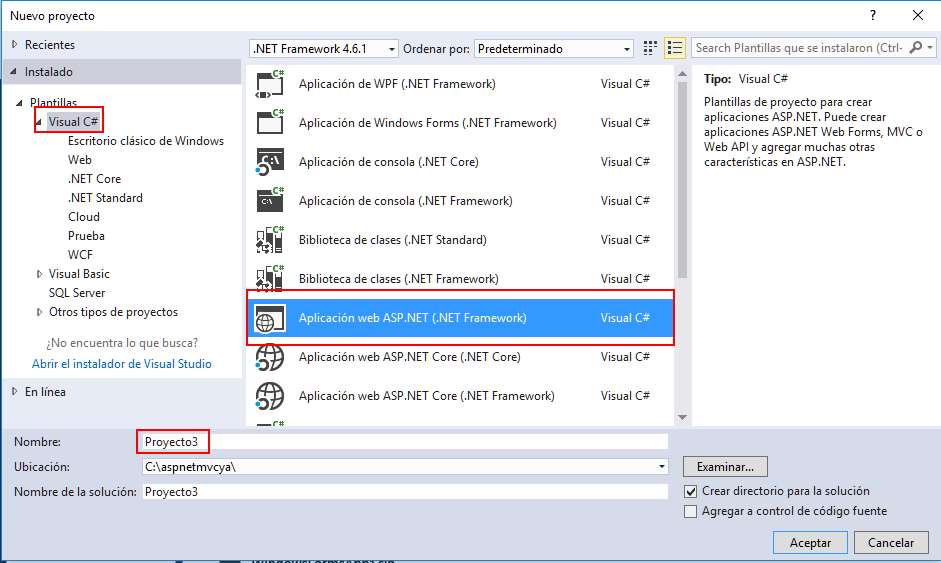
Task: Open the .NET Framework 4.6.1 version dropdown
Action: (x=324, y=49)
